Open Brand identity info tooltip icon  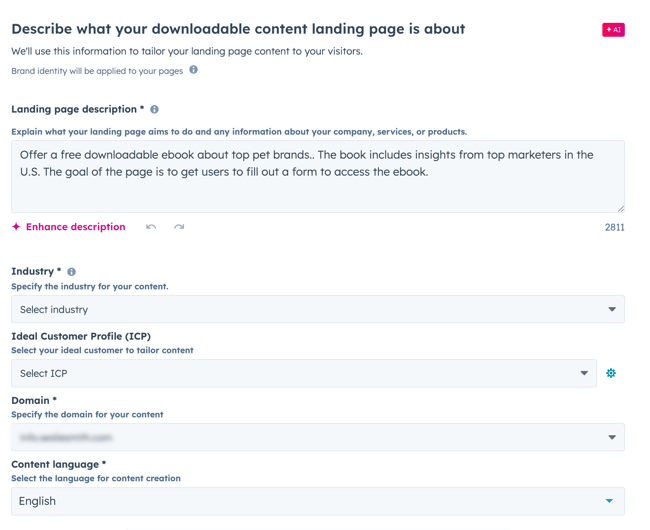tap(194, 70)
